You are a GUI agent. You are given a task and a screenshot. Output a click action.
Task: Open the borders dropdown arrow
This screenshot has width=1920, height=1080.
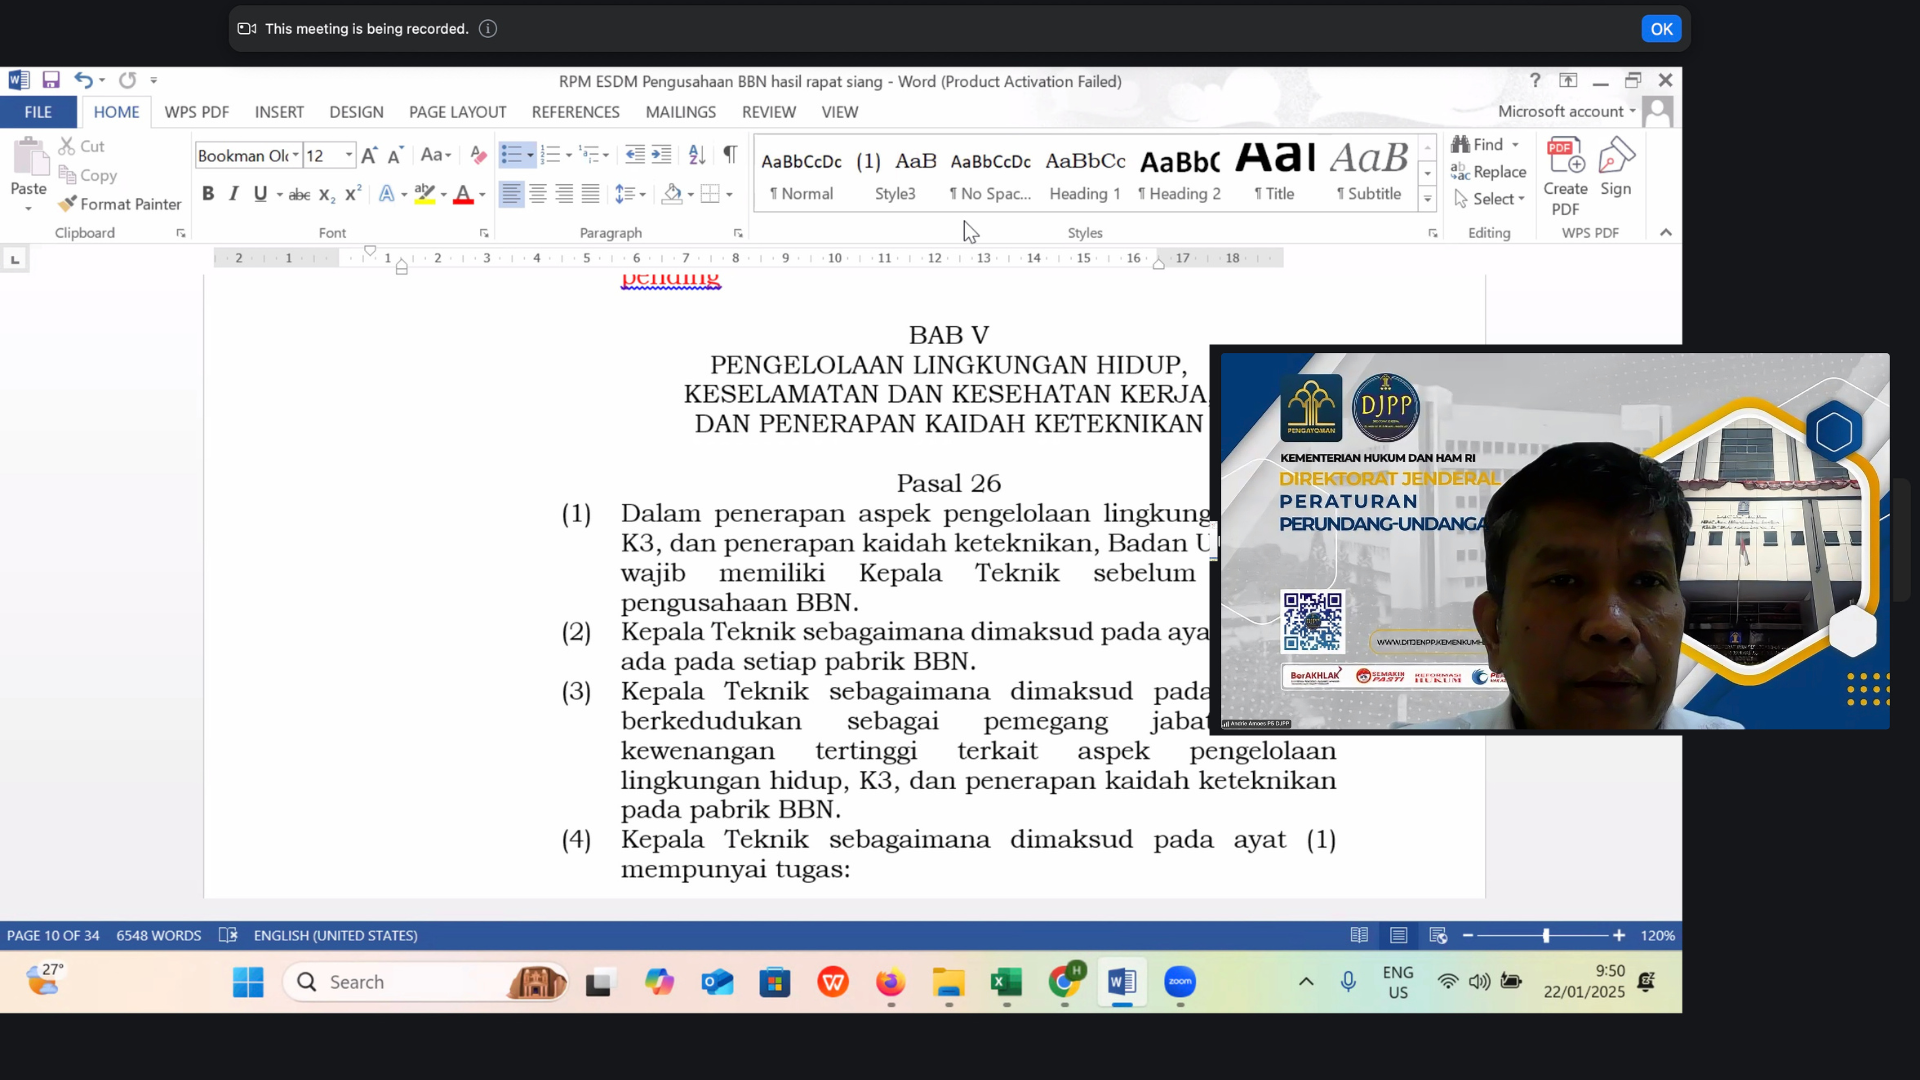tap(729, 194)
